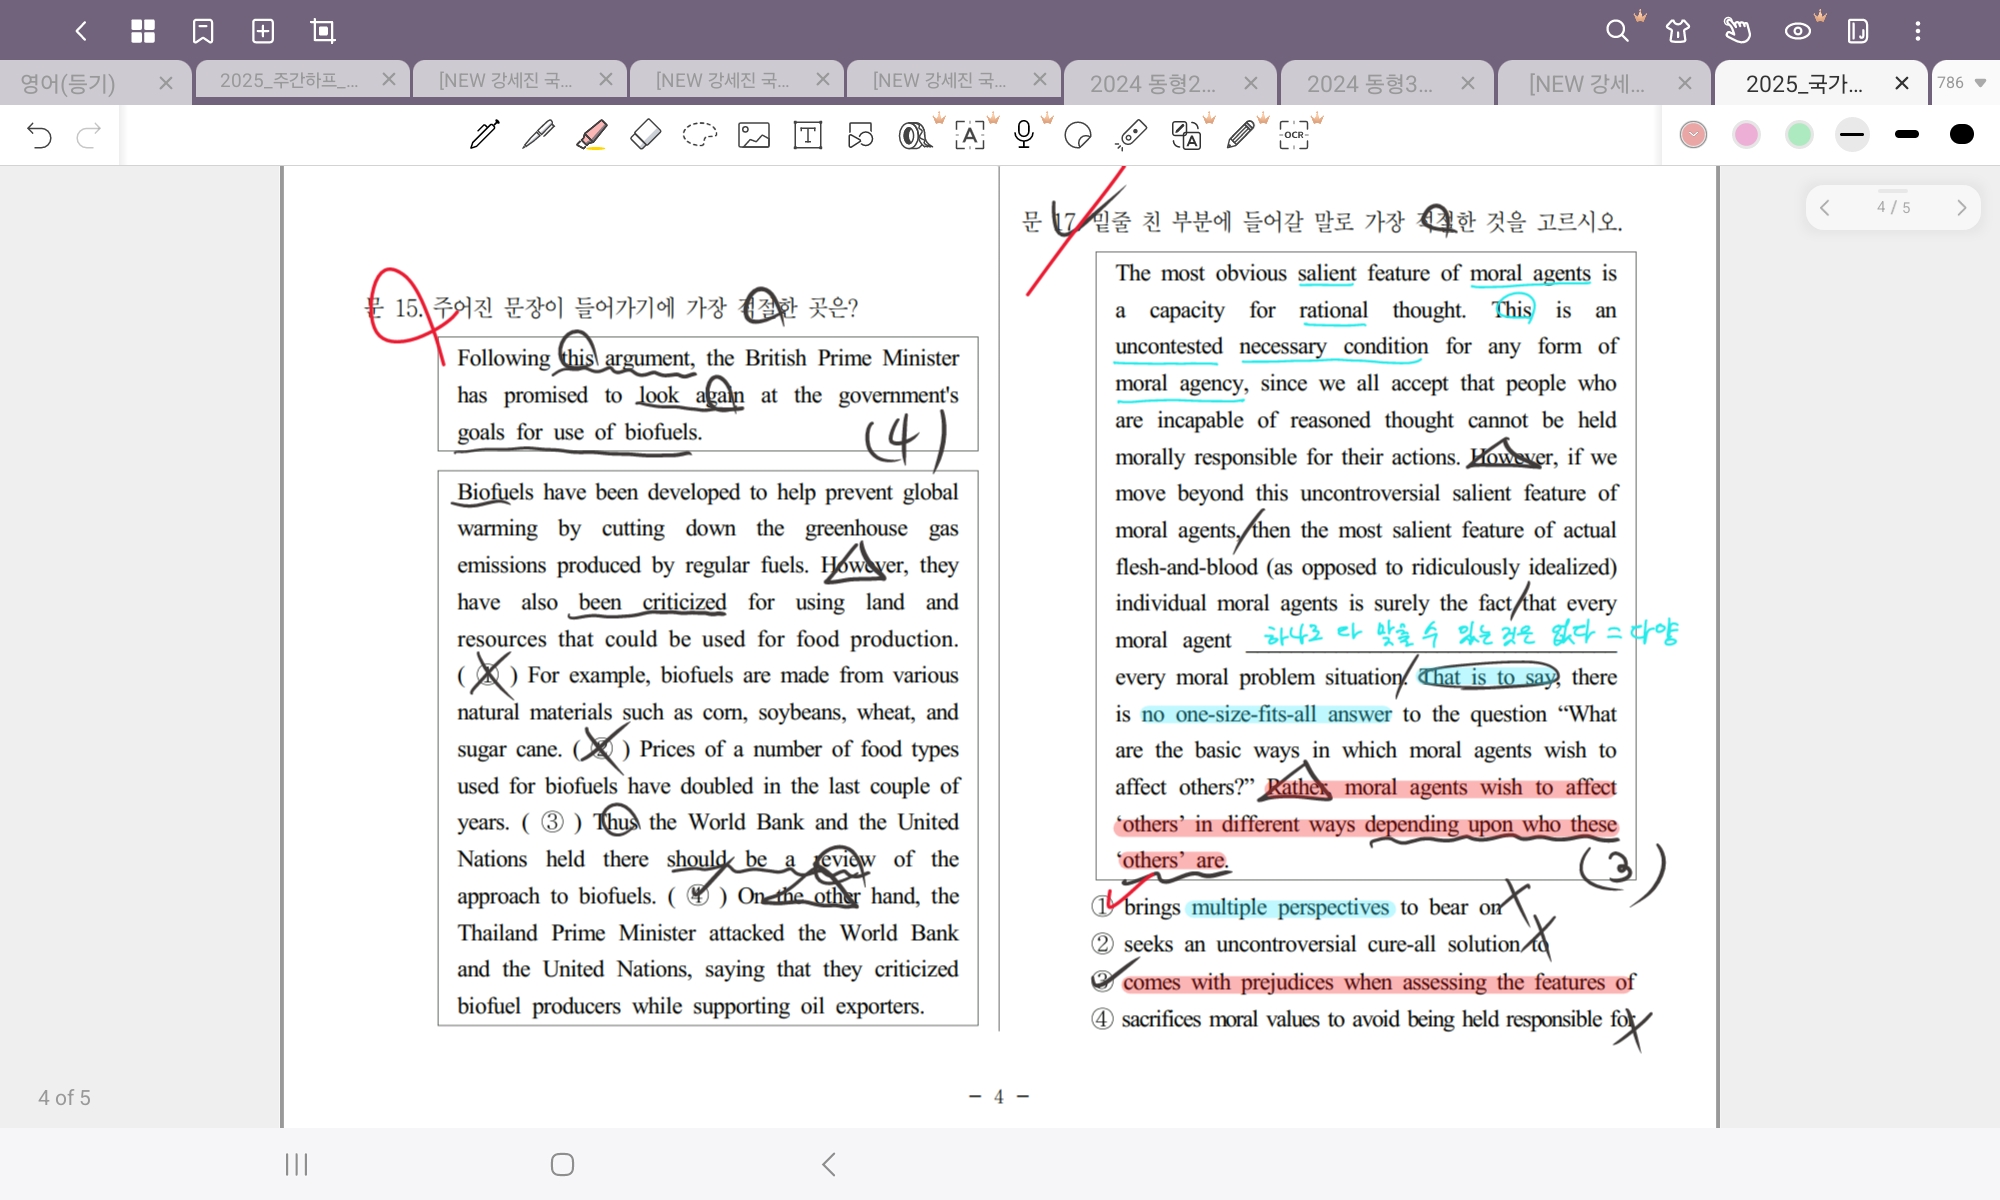Add a new page with the plus icon
Viewport: 2000px width, 1200px height.
(x=263, y=31)
